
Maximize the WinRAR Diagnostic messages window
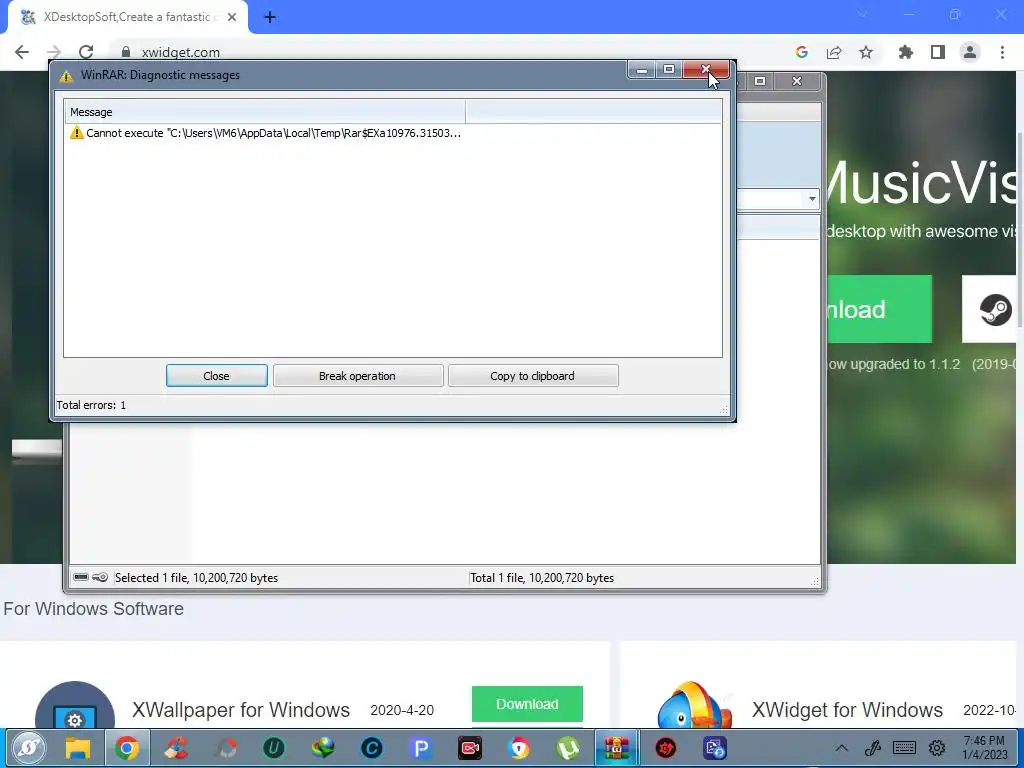coord(669,69)
